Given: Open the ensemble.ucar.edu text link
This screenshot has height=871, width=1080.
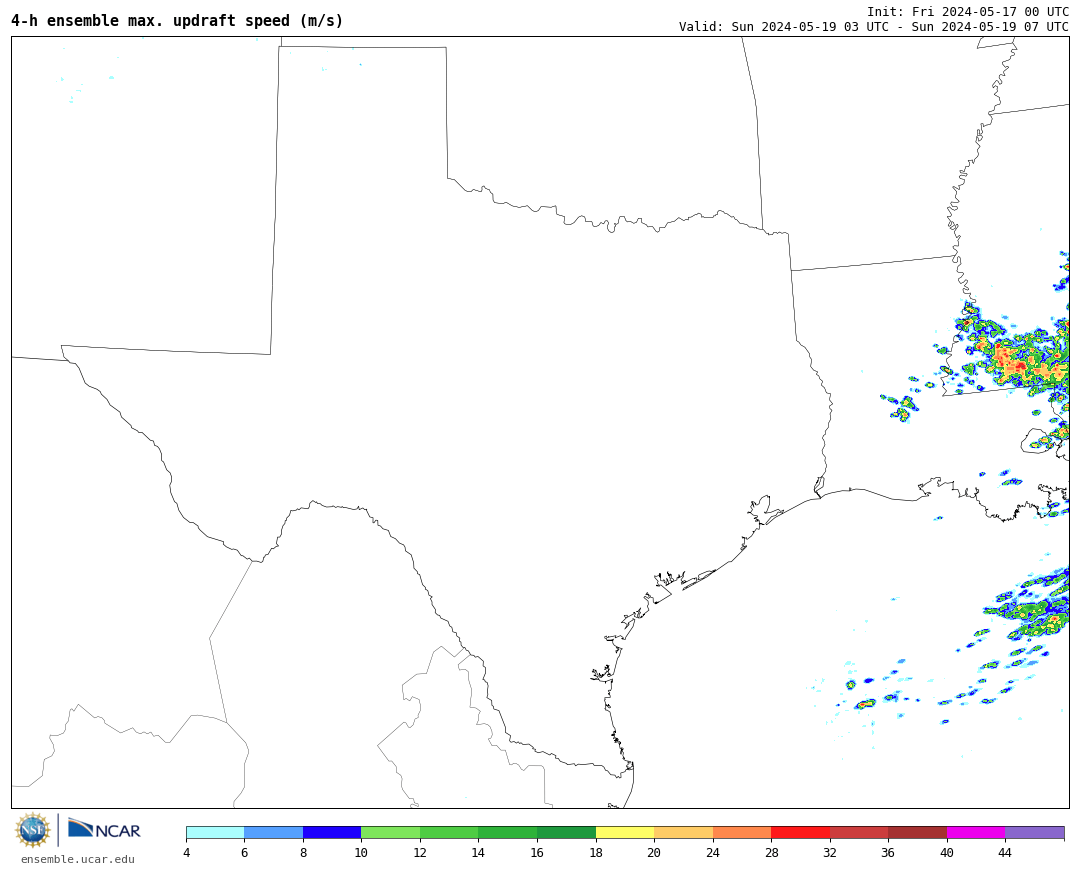Looking at the screenshot, I should point(78,859).
